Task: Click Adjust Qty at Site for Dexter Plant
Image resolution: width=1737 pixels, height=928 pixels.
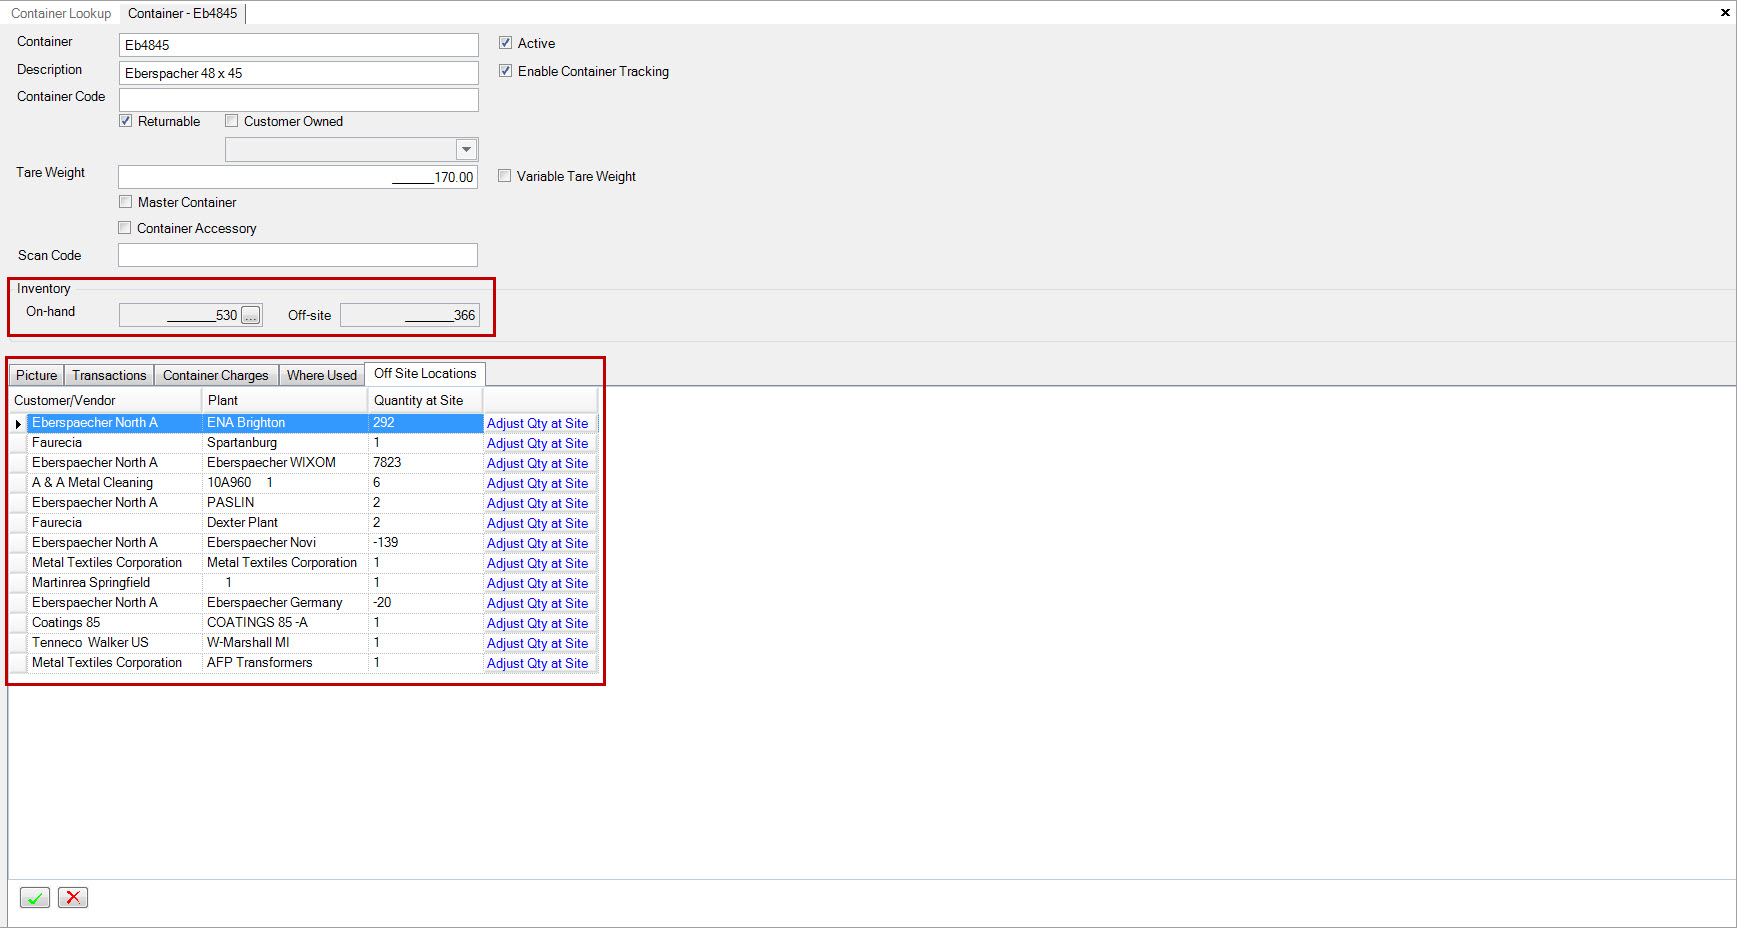Action: [x=538, y=524]
